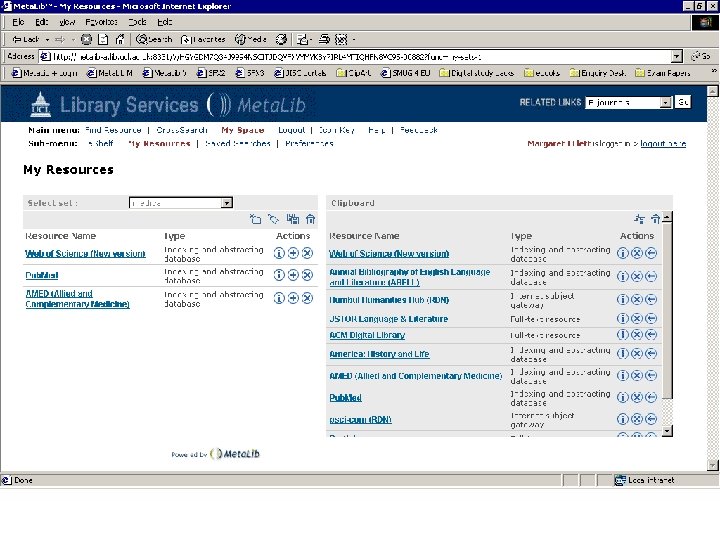The width and height of the screenshot is (720, 540).
Task: Click the clipboard list scroll-down arrow
Action: (x=667, y=431)
